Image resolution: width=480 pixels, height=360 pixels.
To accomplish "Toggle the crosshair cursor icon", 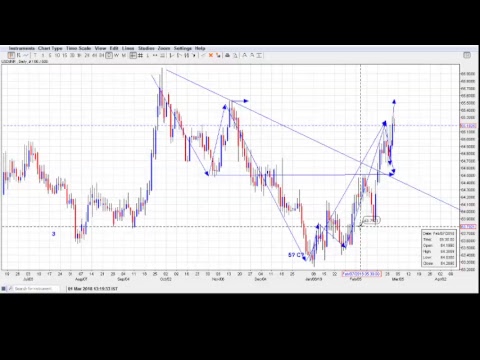I will [x=133, y=55].
